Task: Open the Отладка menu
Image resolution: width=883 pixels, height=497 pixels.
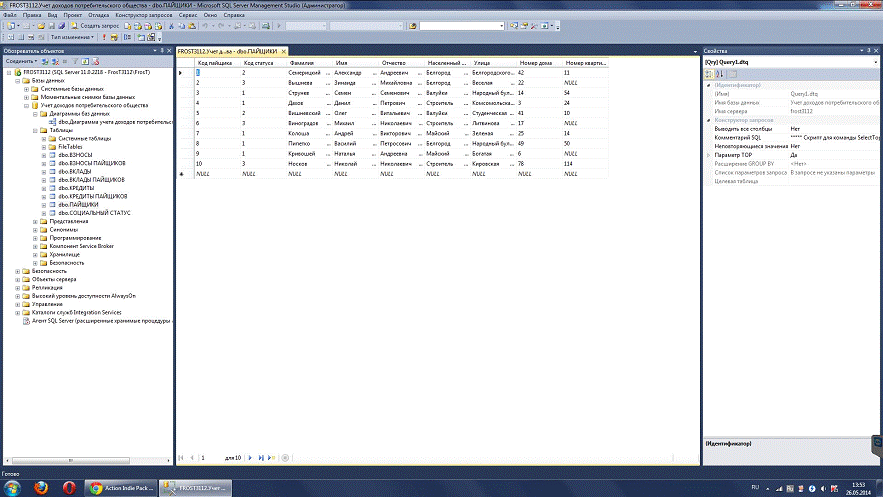Action: point(99,15)
